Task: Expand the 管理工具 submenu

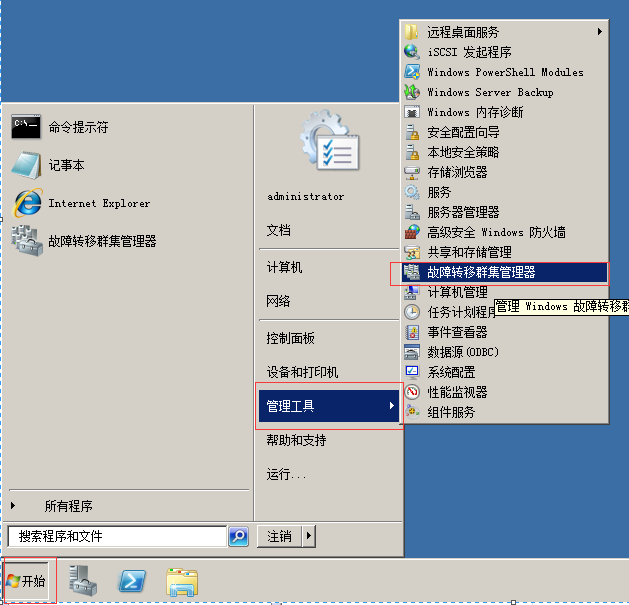Action: 329,406
